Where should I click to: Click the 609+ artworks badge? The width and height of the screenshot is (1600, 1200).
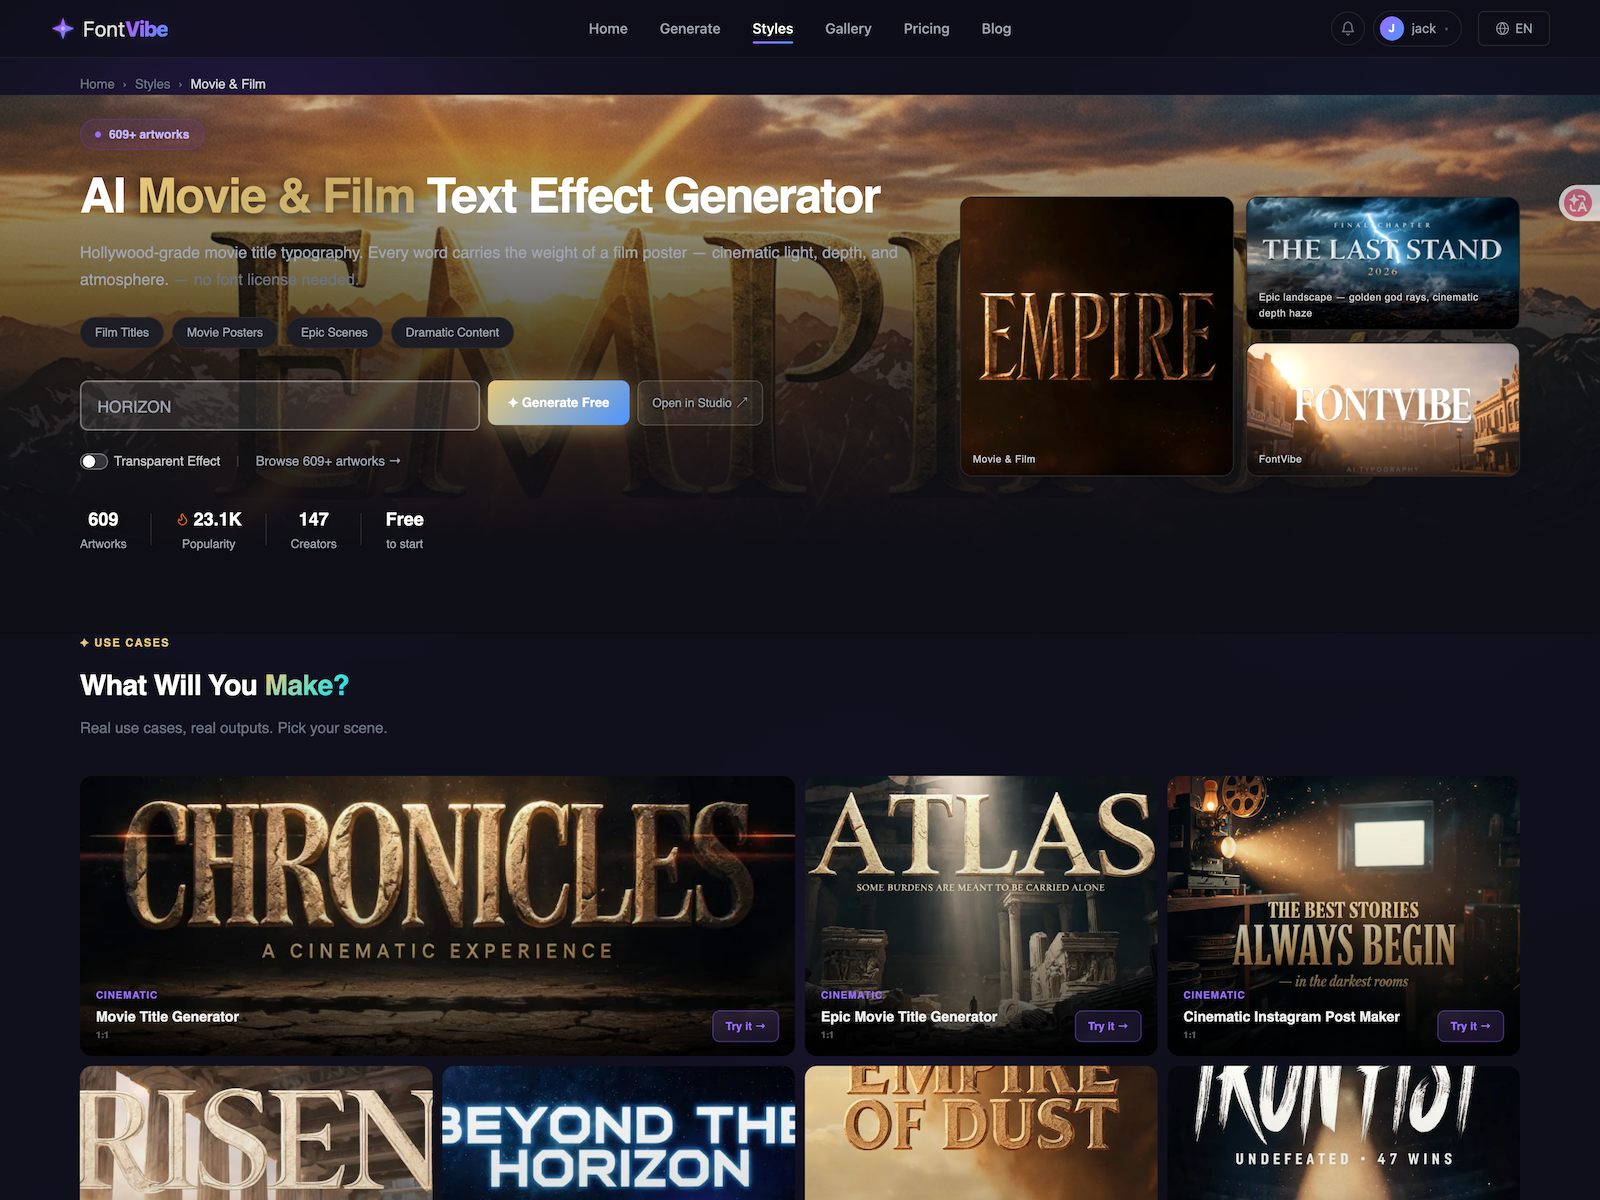142,134
